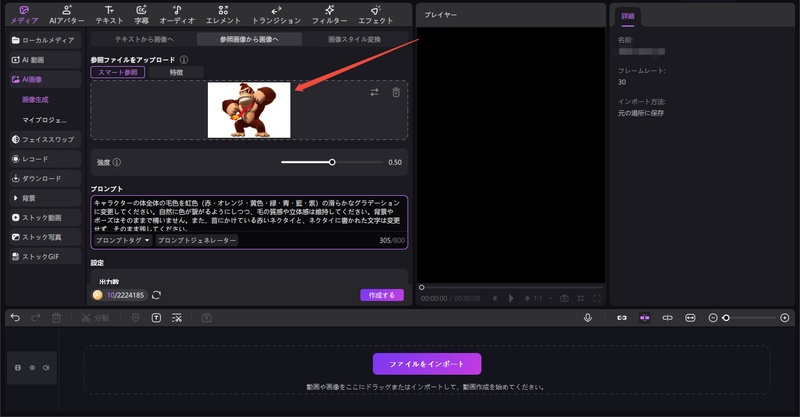Click the timeline silence-detection cut icon
Screen dimensions: 800x417
tap(177, 318)
